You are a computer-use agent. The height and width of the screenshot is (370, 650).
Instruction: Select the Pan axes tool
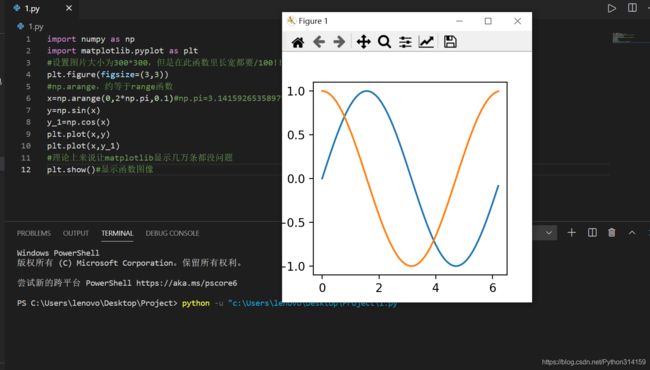[x=363, y=42]
